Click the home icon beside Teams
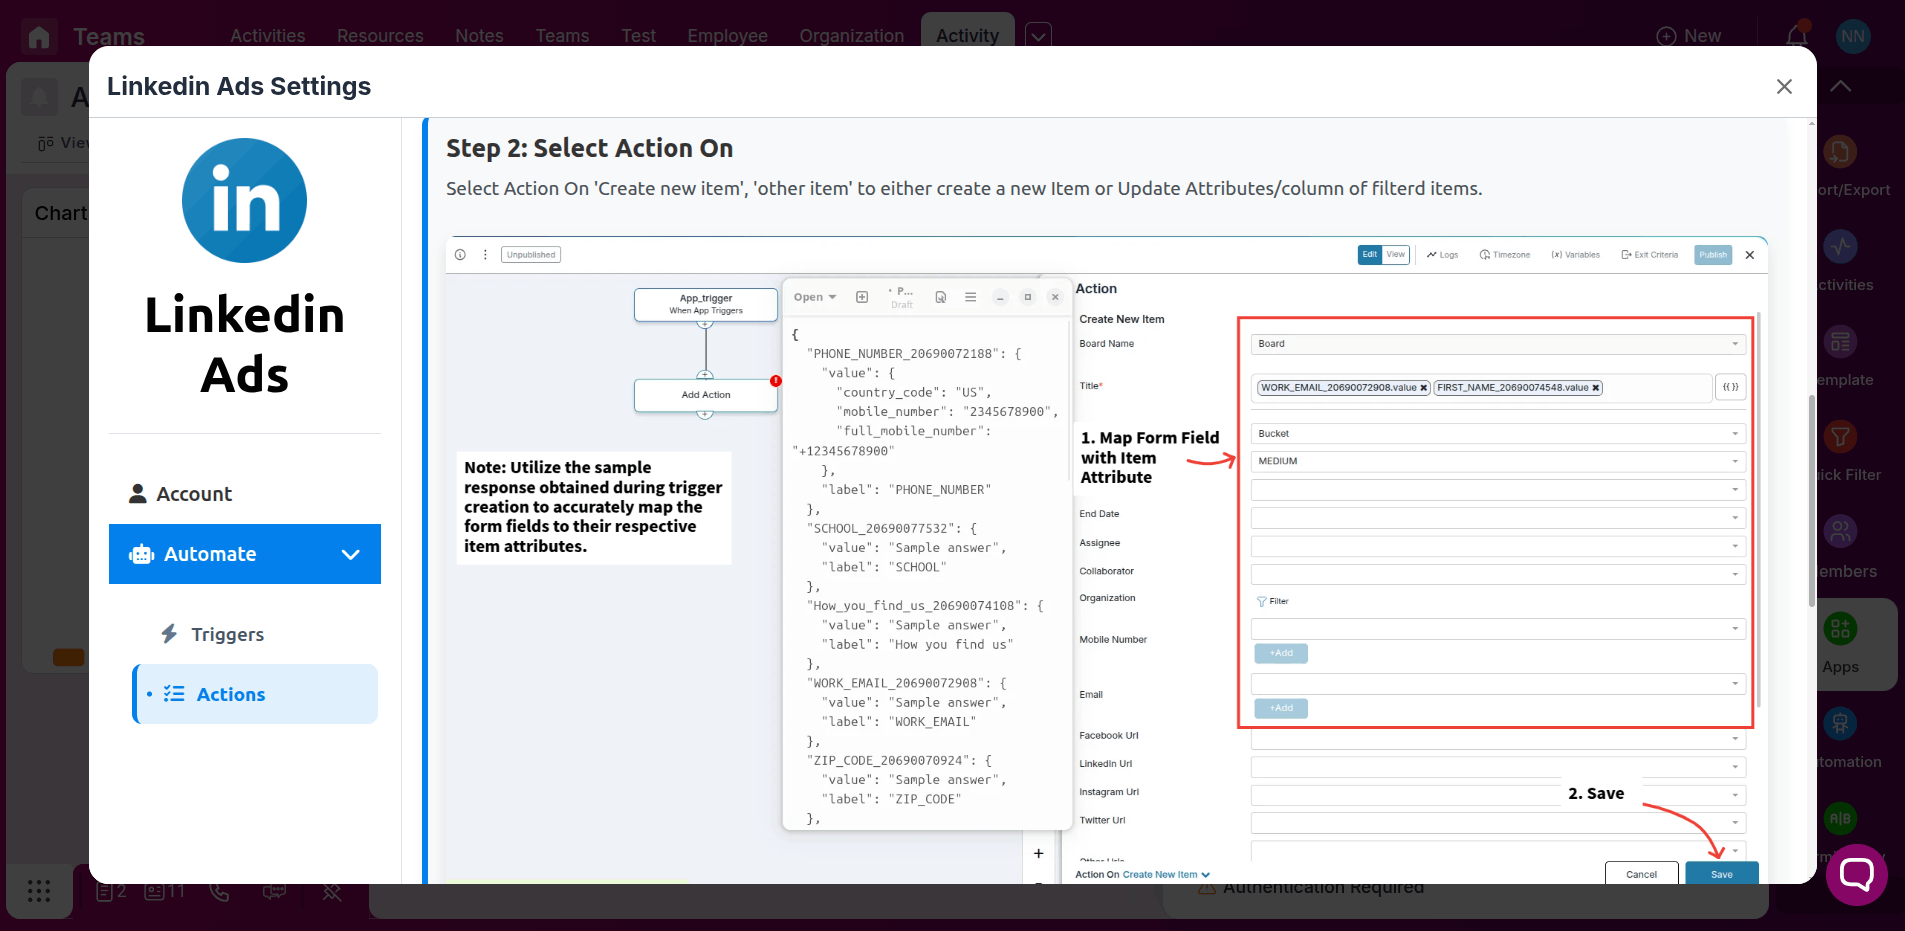The image size is (1905, 931). (x=39, y=37)
